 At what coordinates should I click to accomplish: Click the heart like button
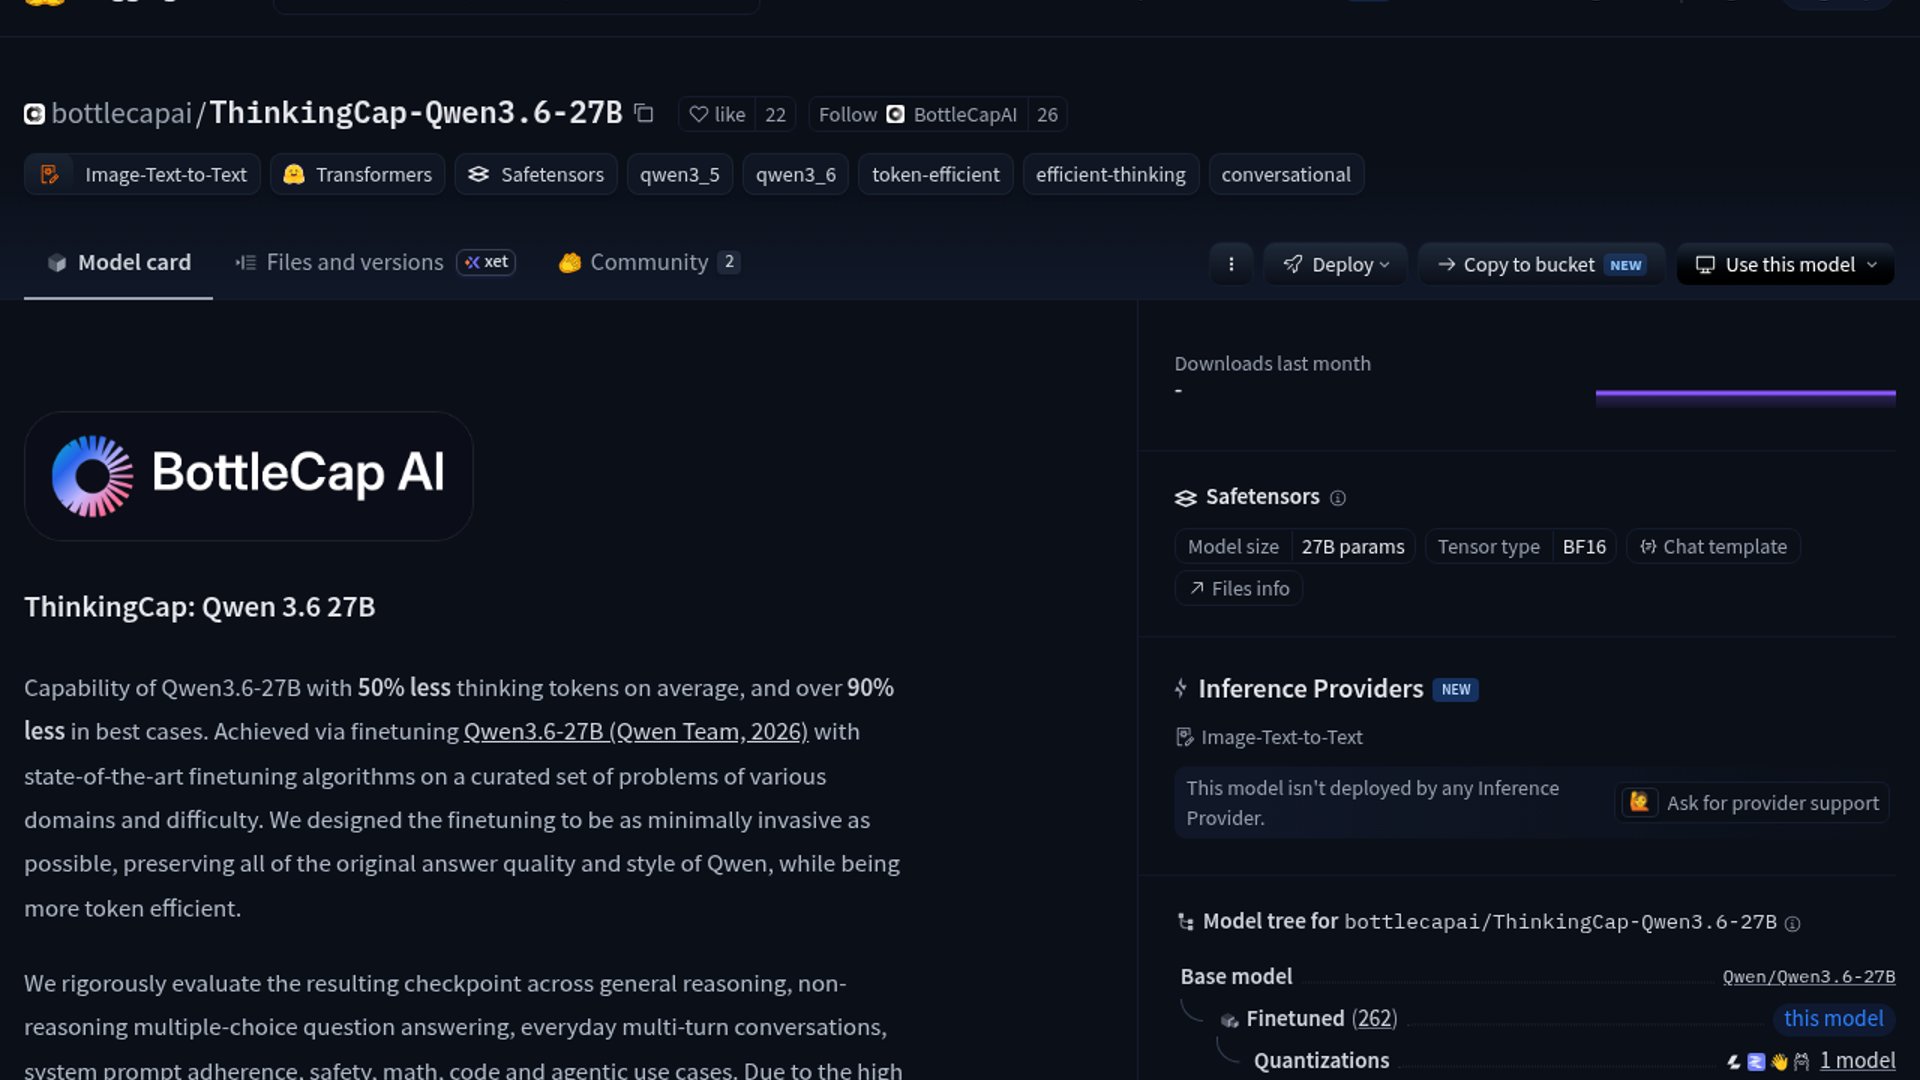pos(717,114)
